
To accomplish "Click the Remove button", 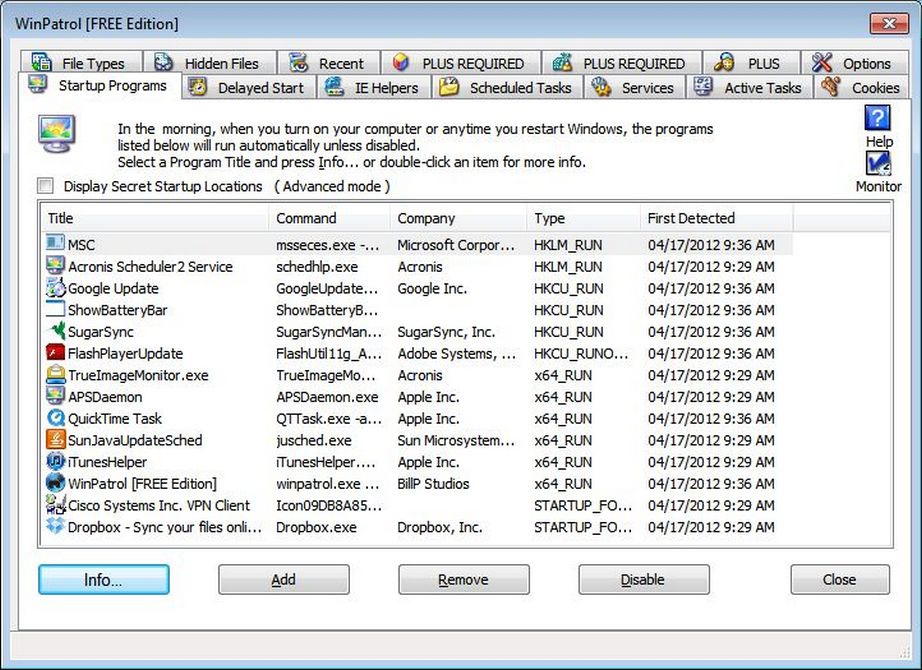I will 464,579.
